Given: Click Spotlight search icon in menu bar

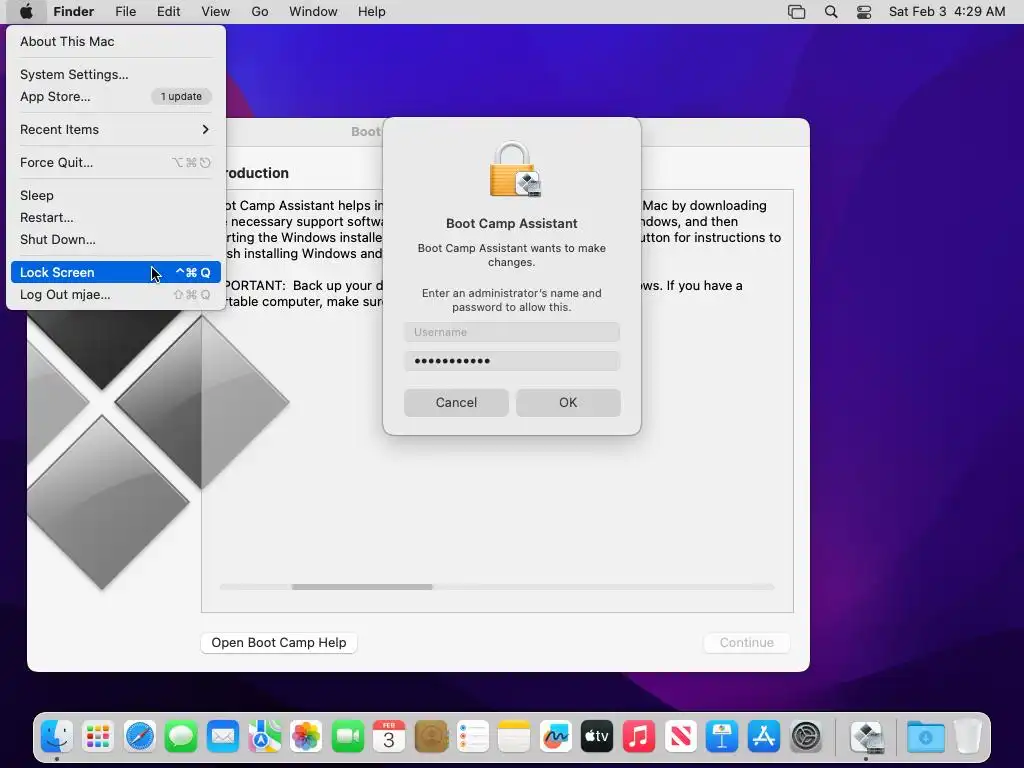Looking at the screenshot, I should pos(831,12).
